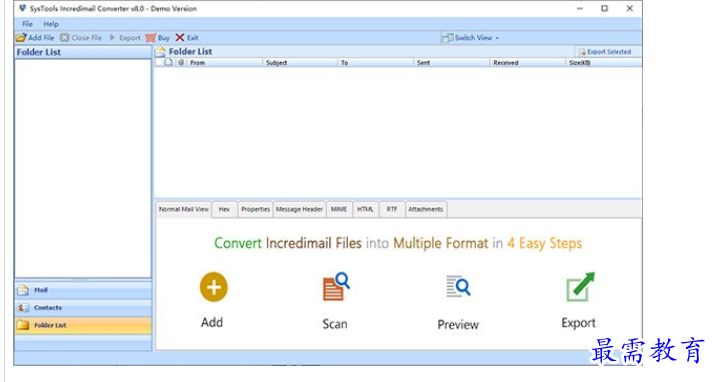The width and height of the screenshot is (713, 382).
Task: Sort by the Sent column header
Action: (x=452, y=63)
